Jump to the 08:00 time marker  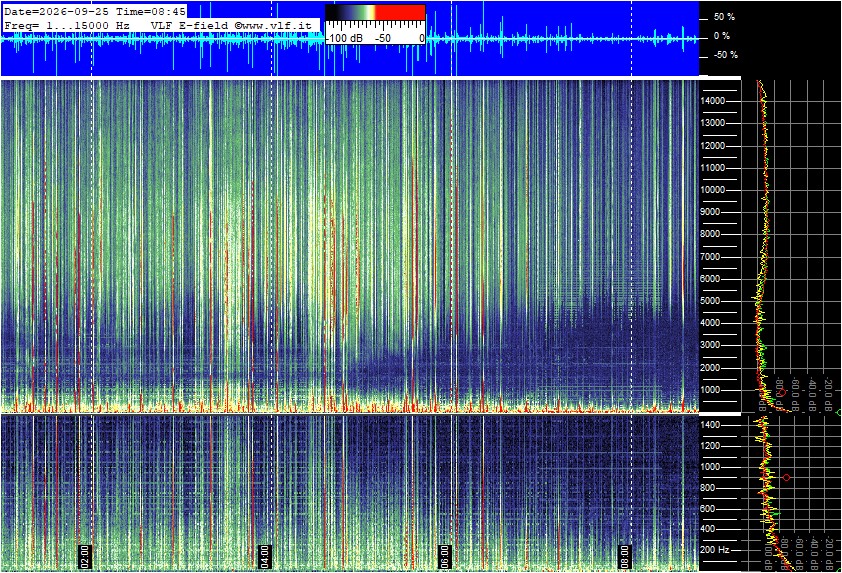(624, 556)
